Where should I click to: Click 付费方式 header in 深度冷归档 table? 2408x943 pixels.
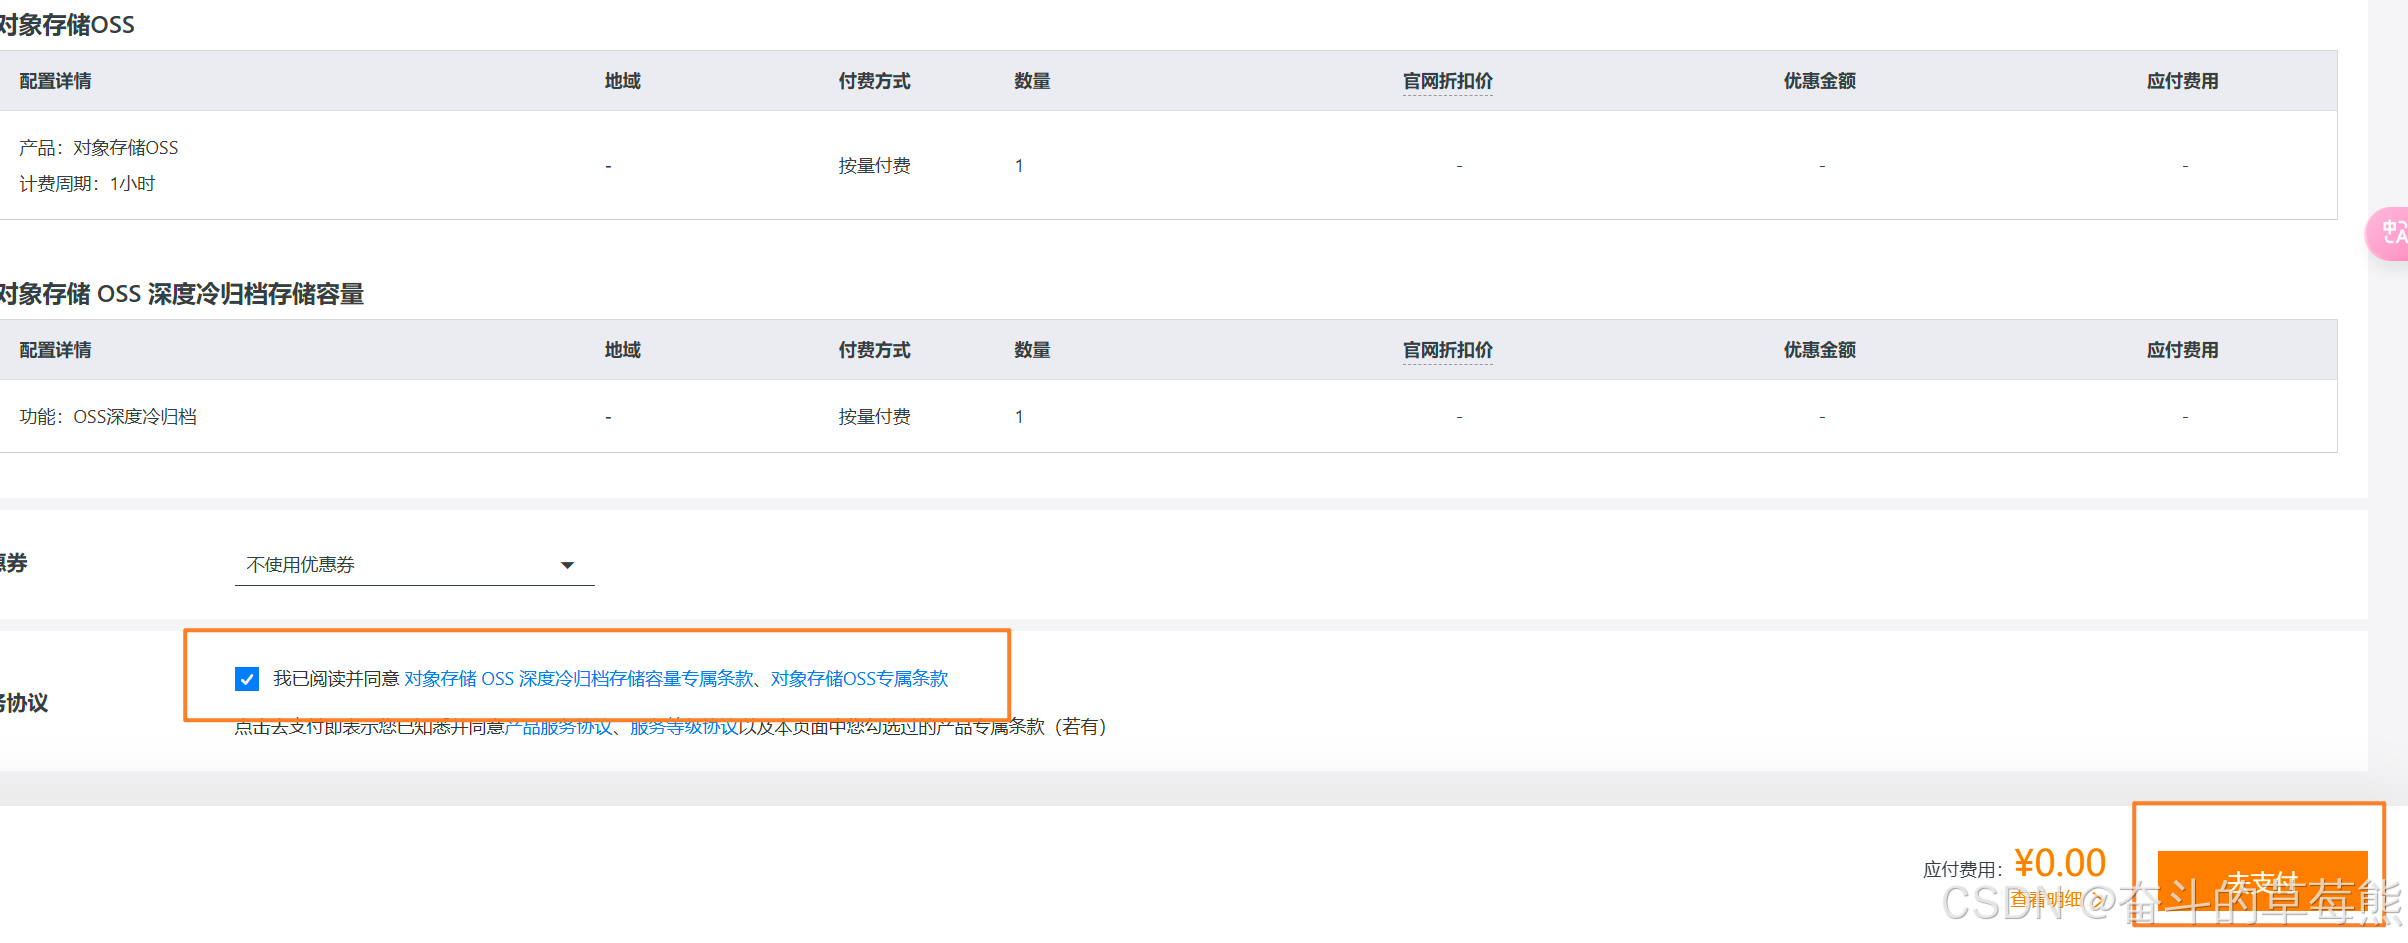pos(874,350)
